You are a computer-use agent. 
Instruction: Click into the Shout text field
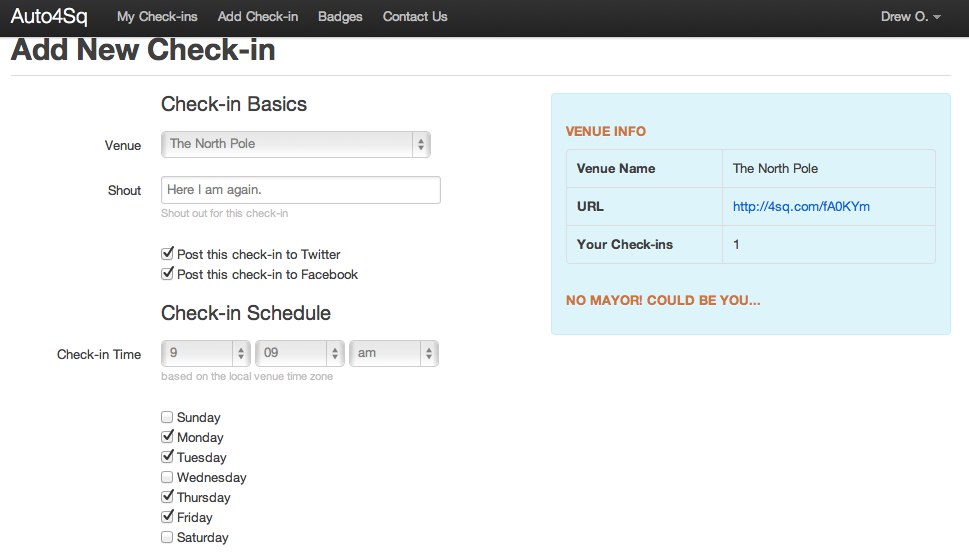click(300, 190)
